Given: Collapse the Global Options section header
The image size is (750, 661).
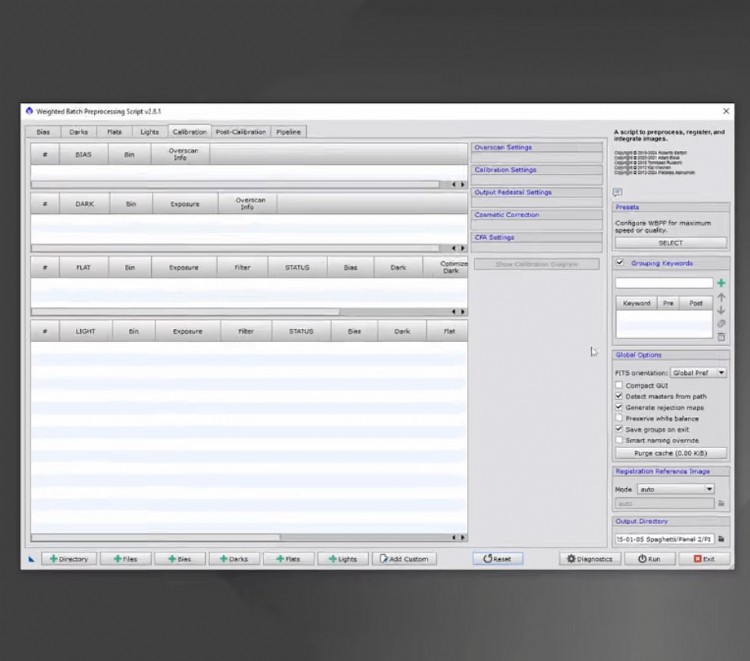Looking at the screenshot, I should [x=671, y=355].
